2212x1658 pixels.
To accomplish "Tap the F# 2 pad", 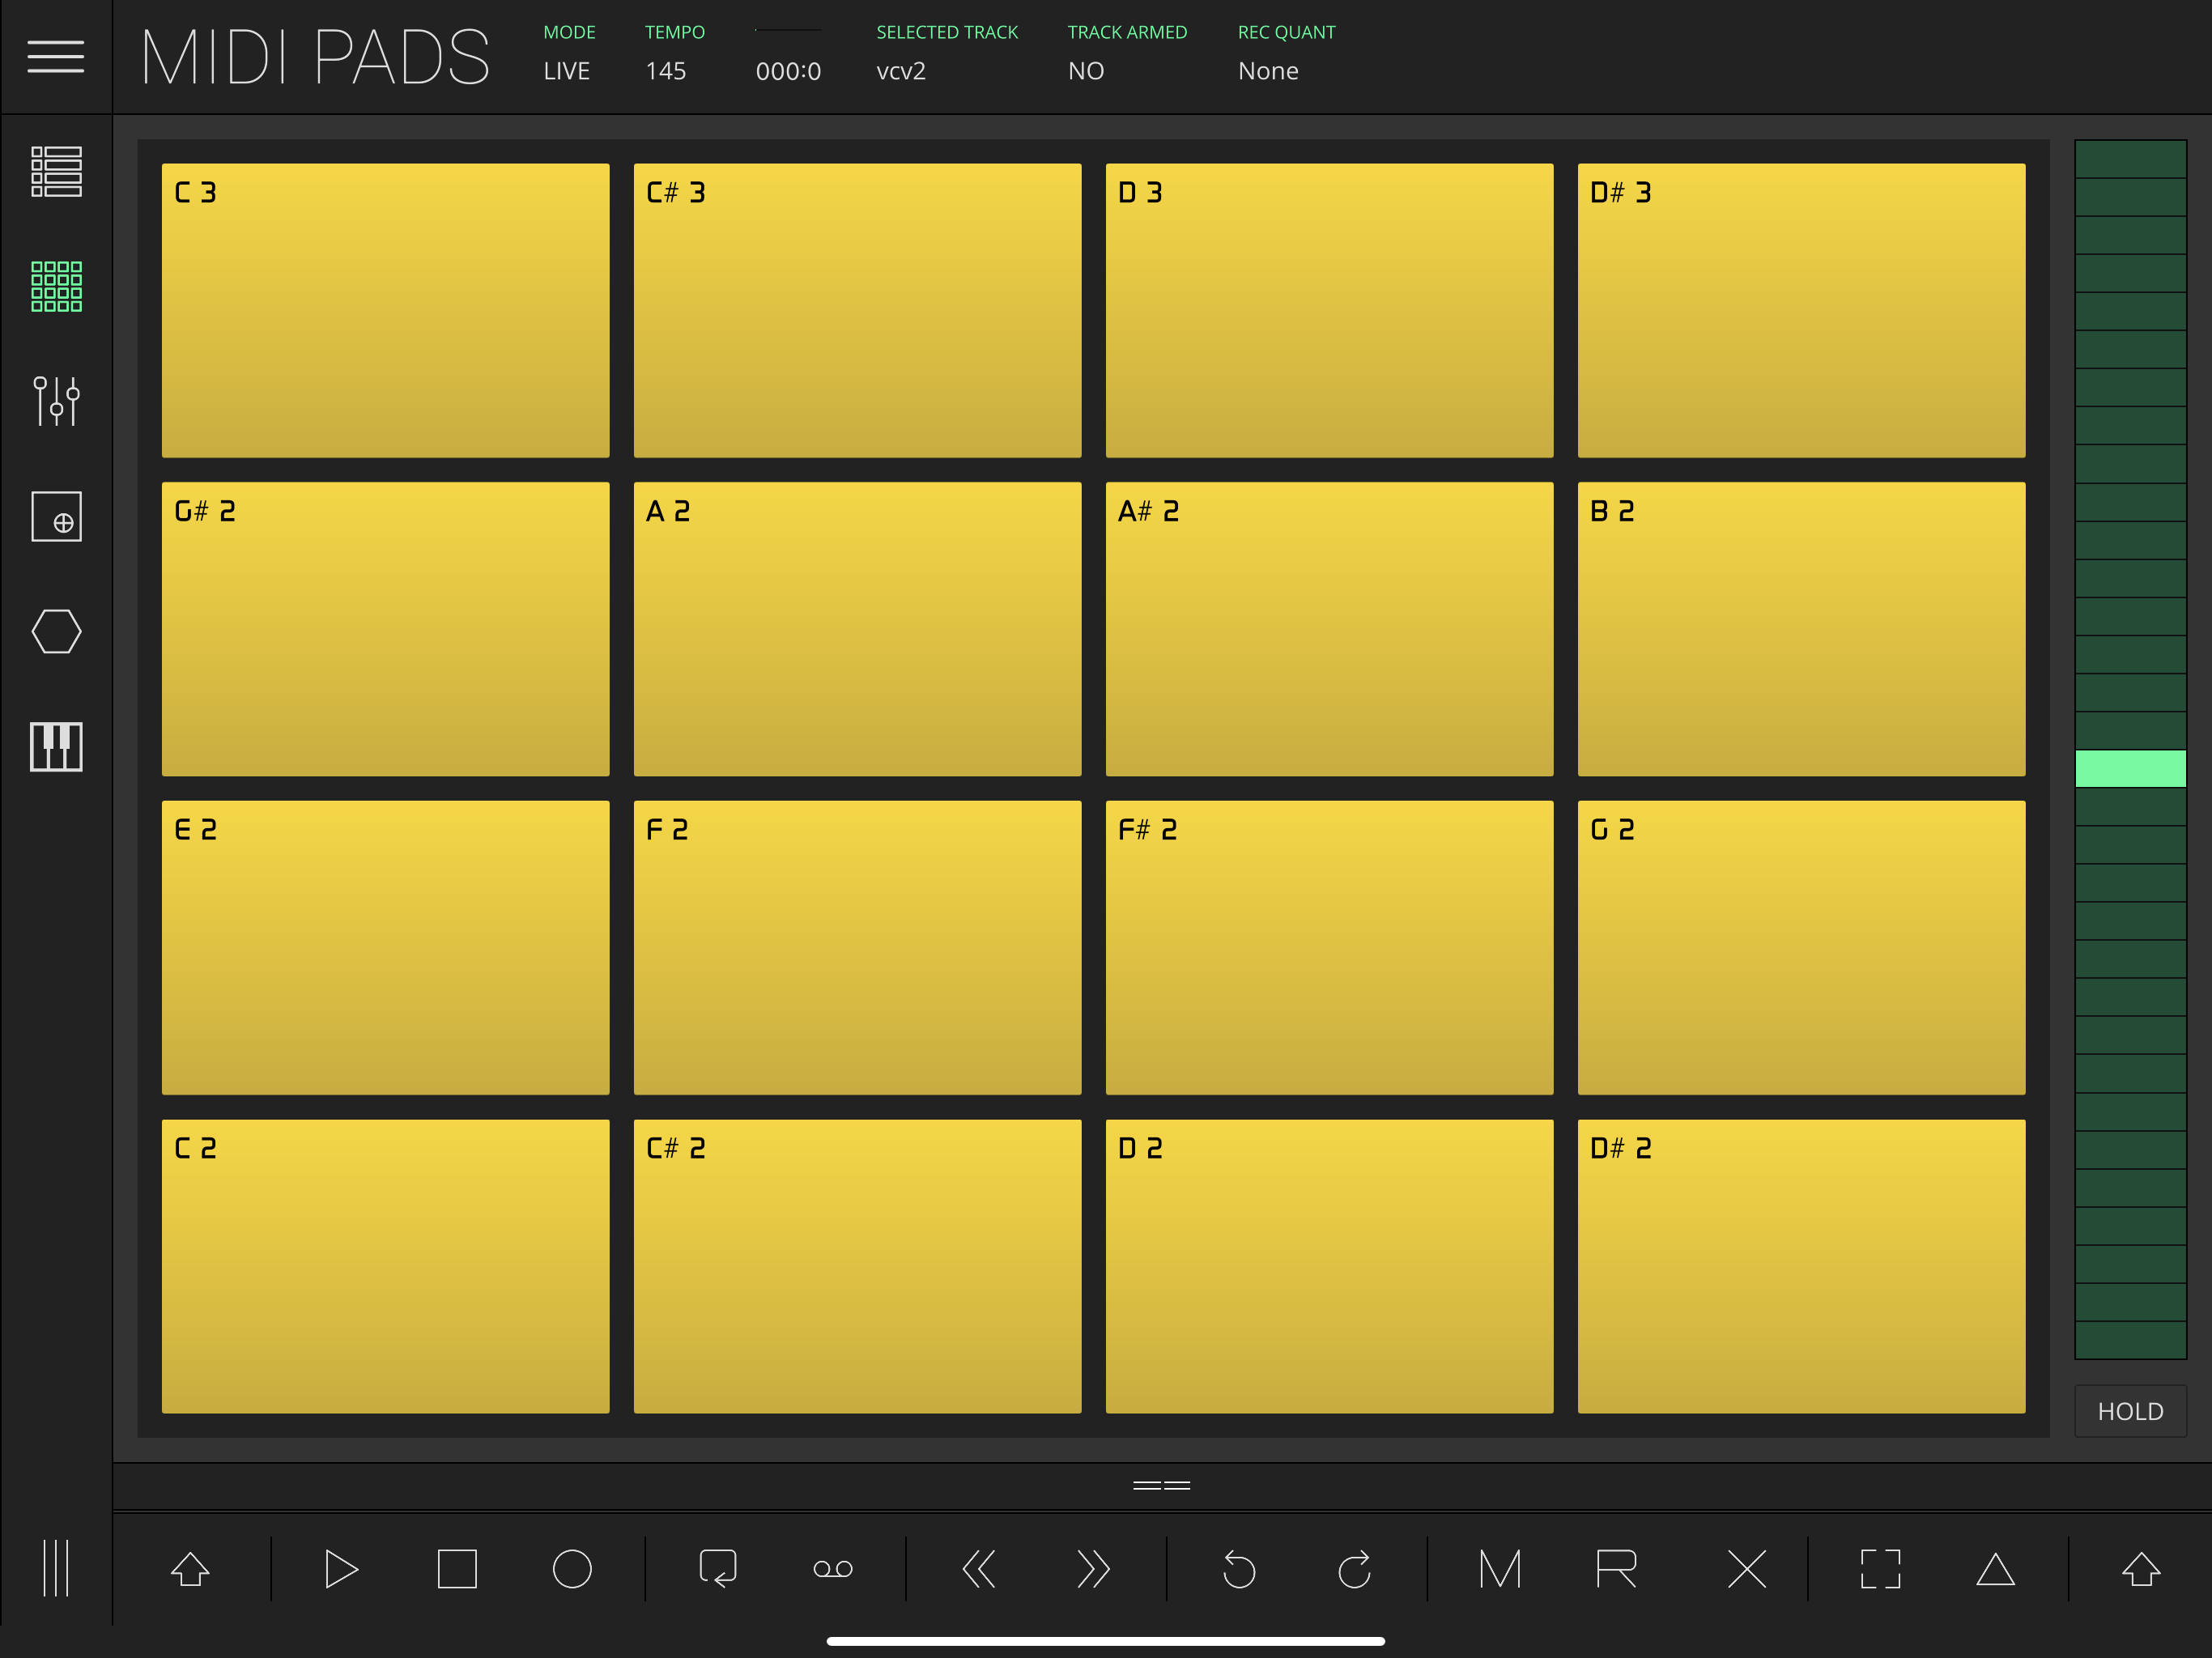I will click(1329, 947).
